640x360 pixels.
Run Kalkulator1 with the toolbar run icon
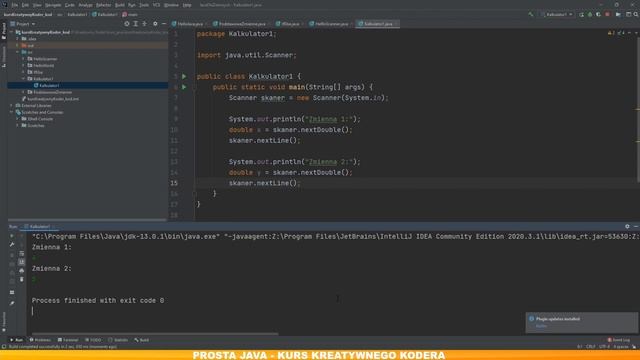tap(581, 14)
